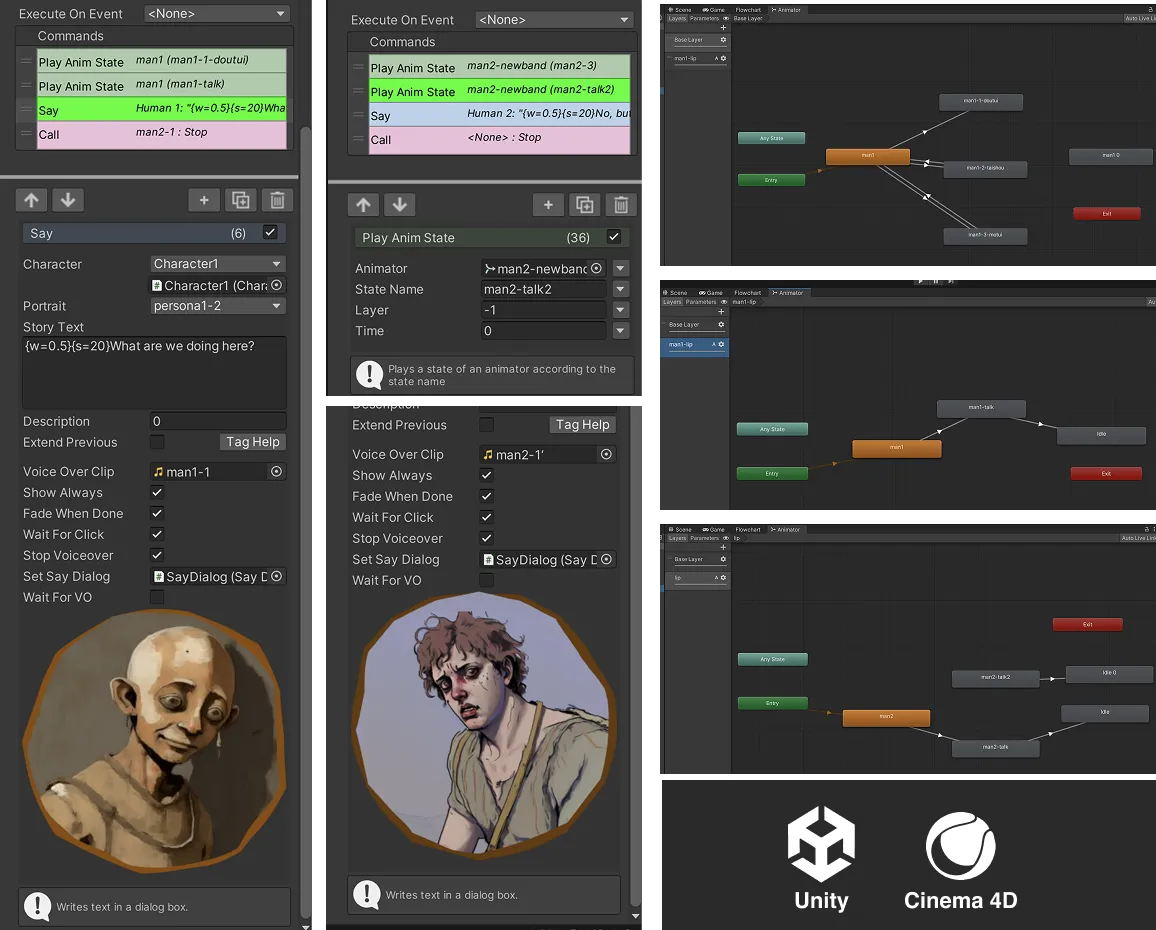The width and height of the screenshot is (1156, 930).
Task: Open dropdown arrow next to man2-talk2 State Name
Action: 621,290
